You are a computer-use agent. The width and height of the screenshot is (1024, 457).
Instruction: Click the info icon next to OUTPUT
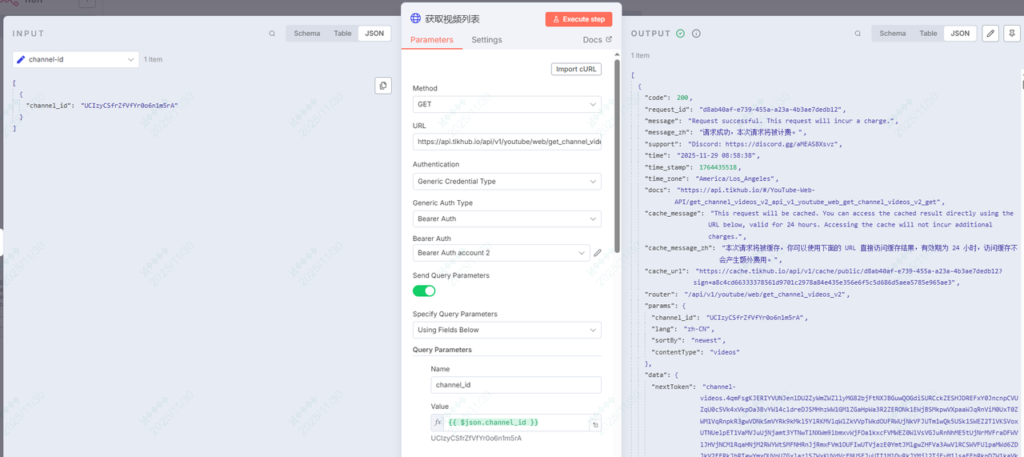tap(695, 33)
